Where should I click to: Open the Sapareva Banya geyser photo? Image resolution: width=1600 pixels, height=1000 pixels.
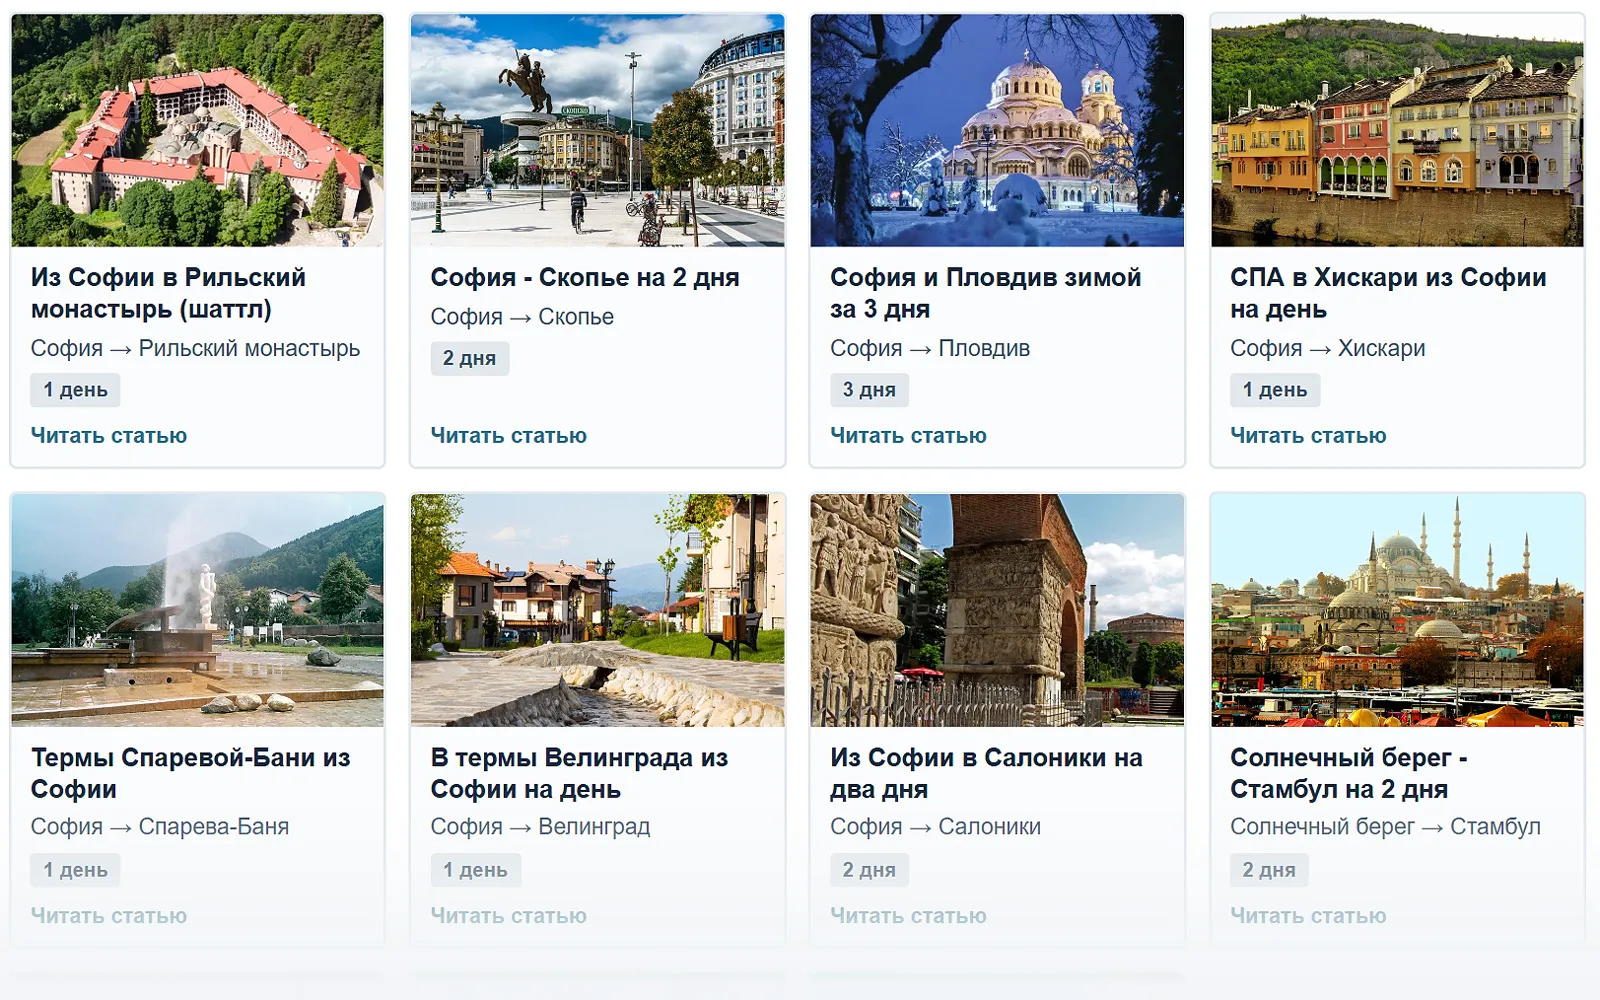click(x=197, y=610)
